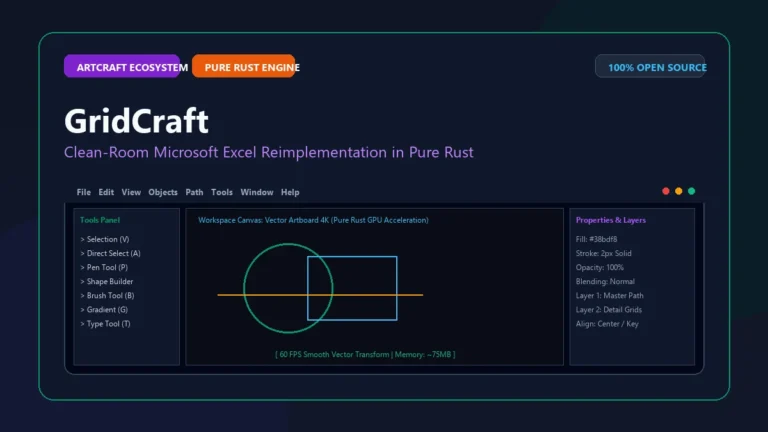Screen dimensions: 768x432
Task: Select the Direct Select (A) tool
Action: click(x=110, y=254)
